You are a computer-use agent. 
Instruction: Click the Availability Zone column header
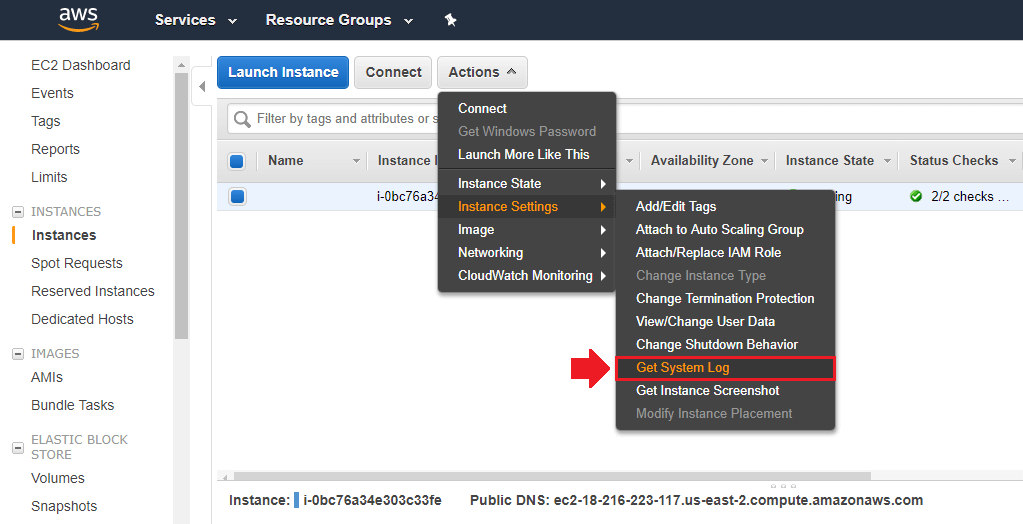click(702, 161)
